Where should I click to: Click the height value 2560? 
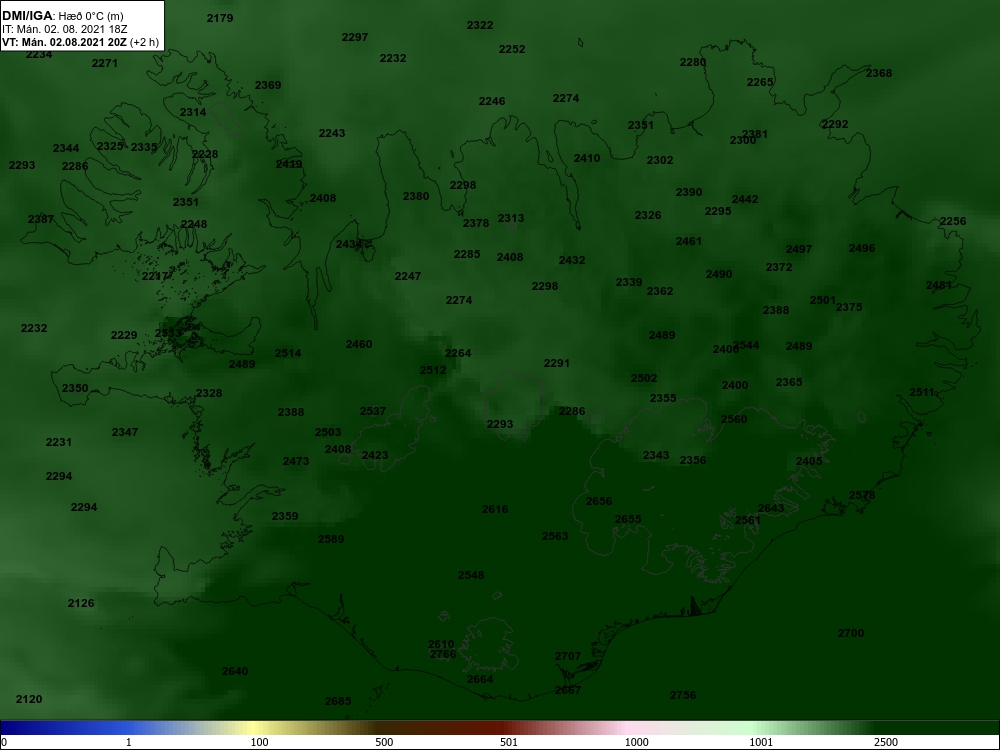click(734, 420)
